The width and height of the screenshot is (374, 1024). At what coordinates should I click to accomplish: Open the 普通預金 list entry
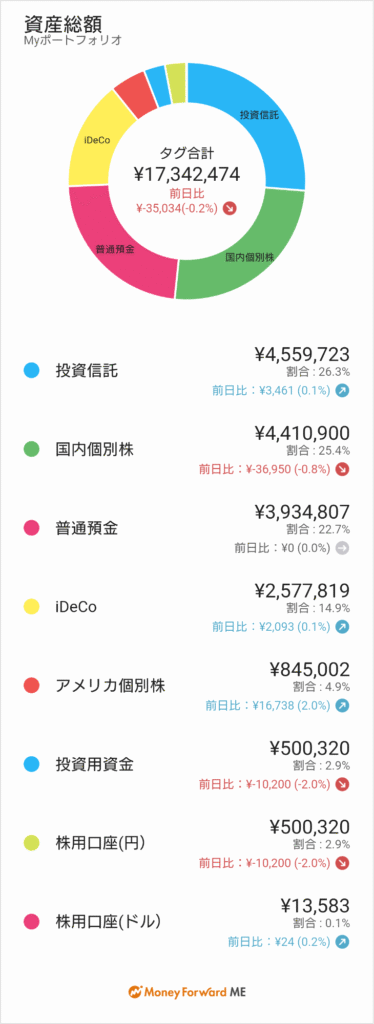coord(187,529)
